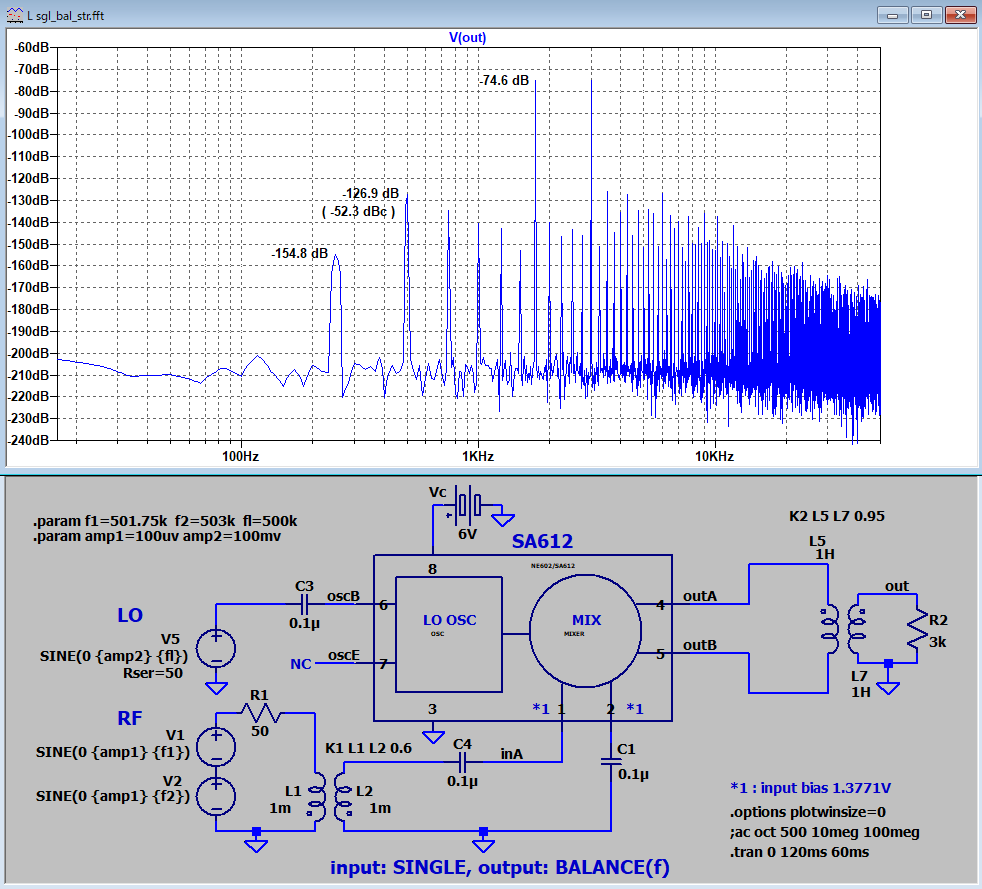Select capacitor C4 symbol
The image size is (982, 889).
[462, 762]
